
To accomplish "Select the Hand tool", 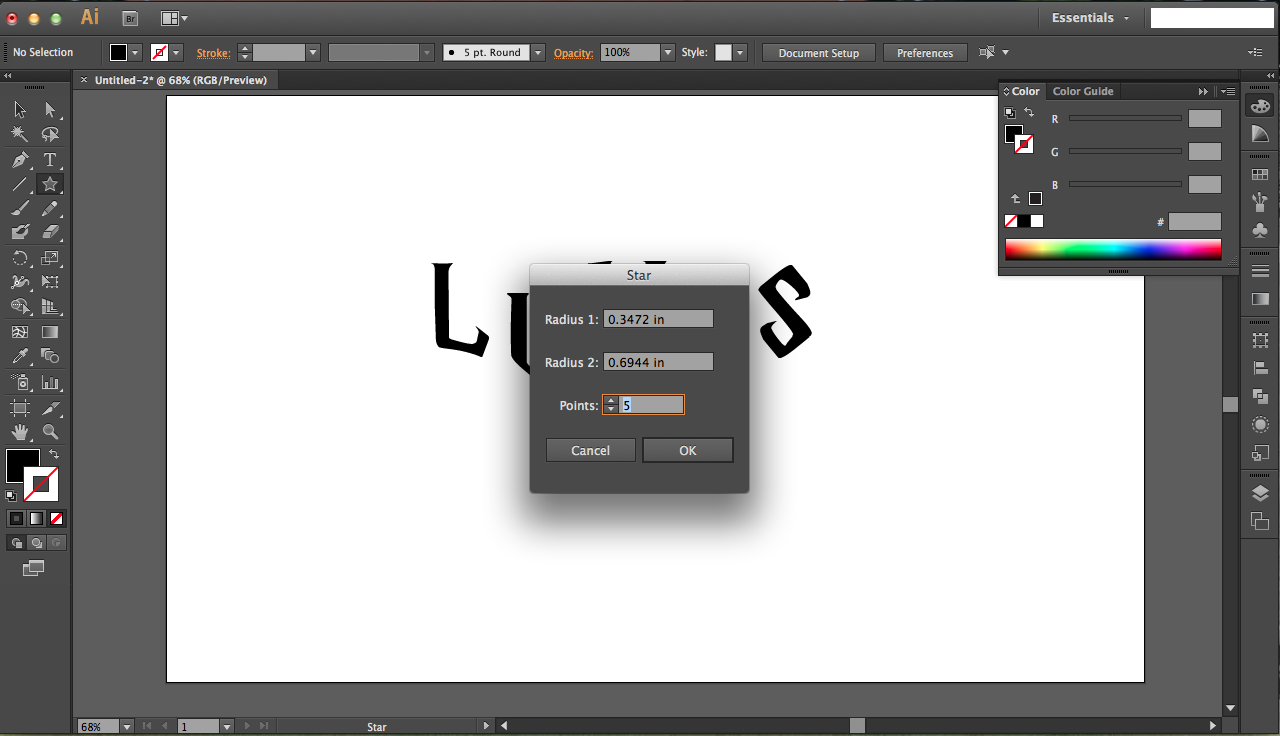I will 20,432.
